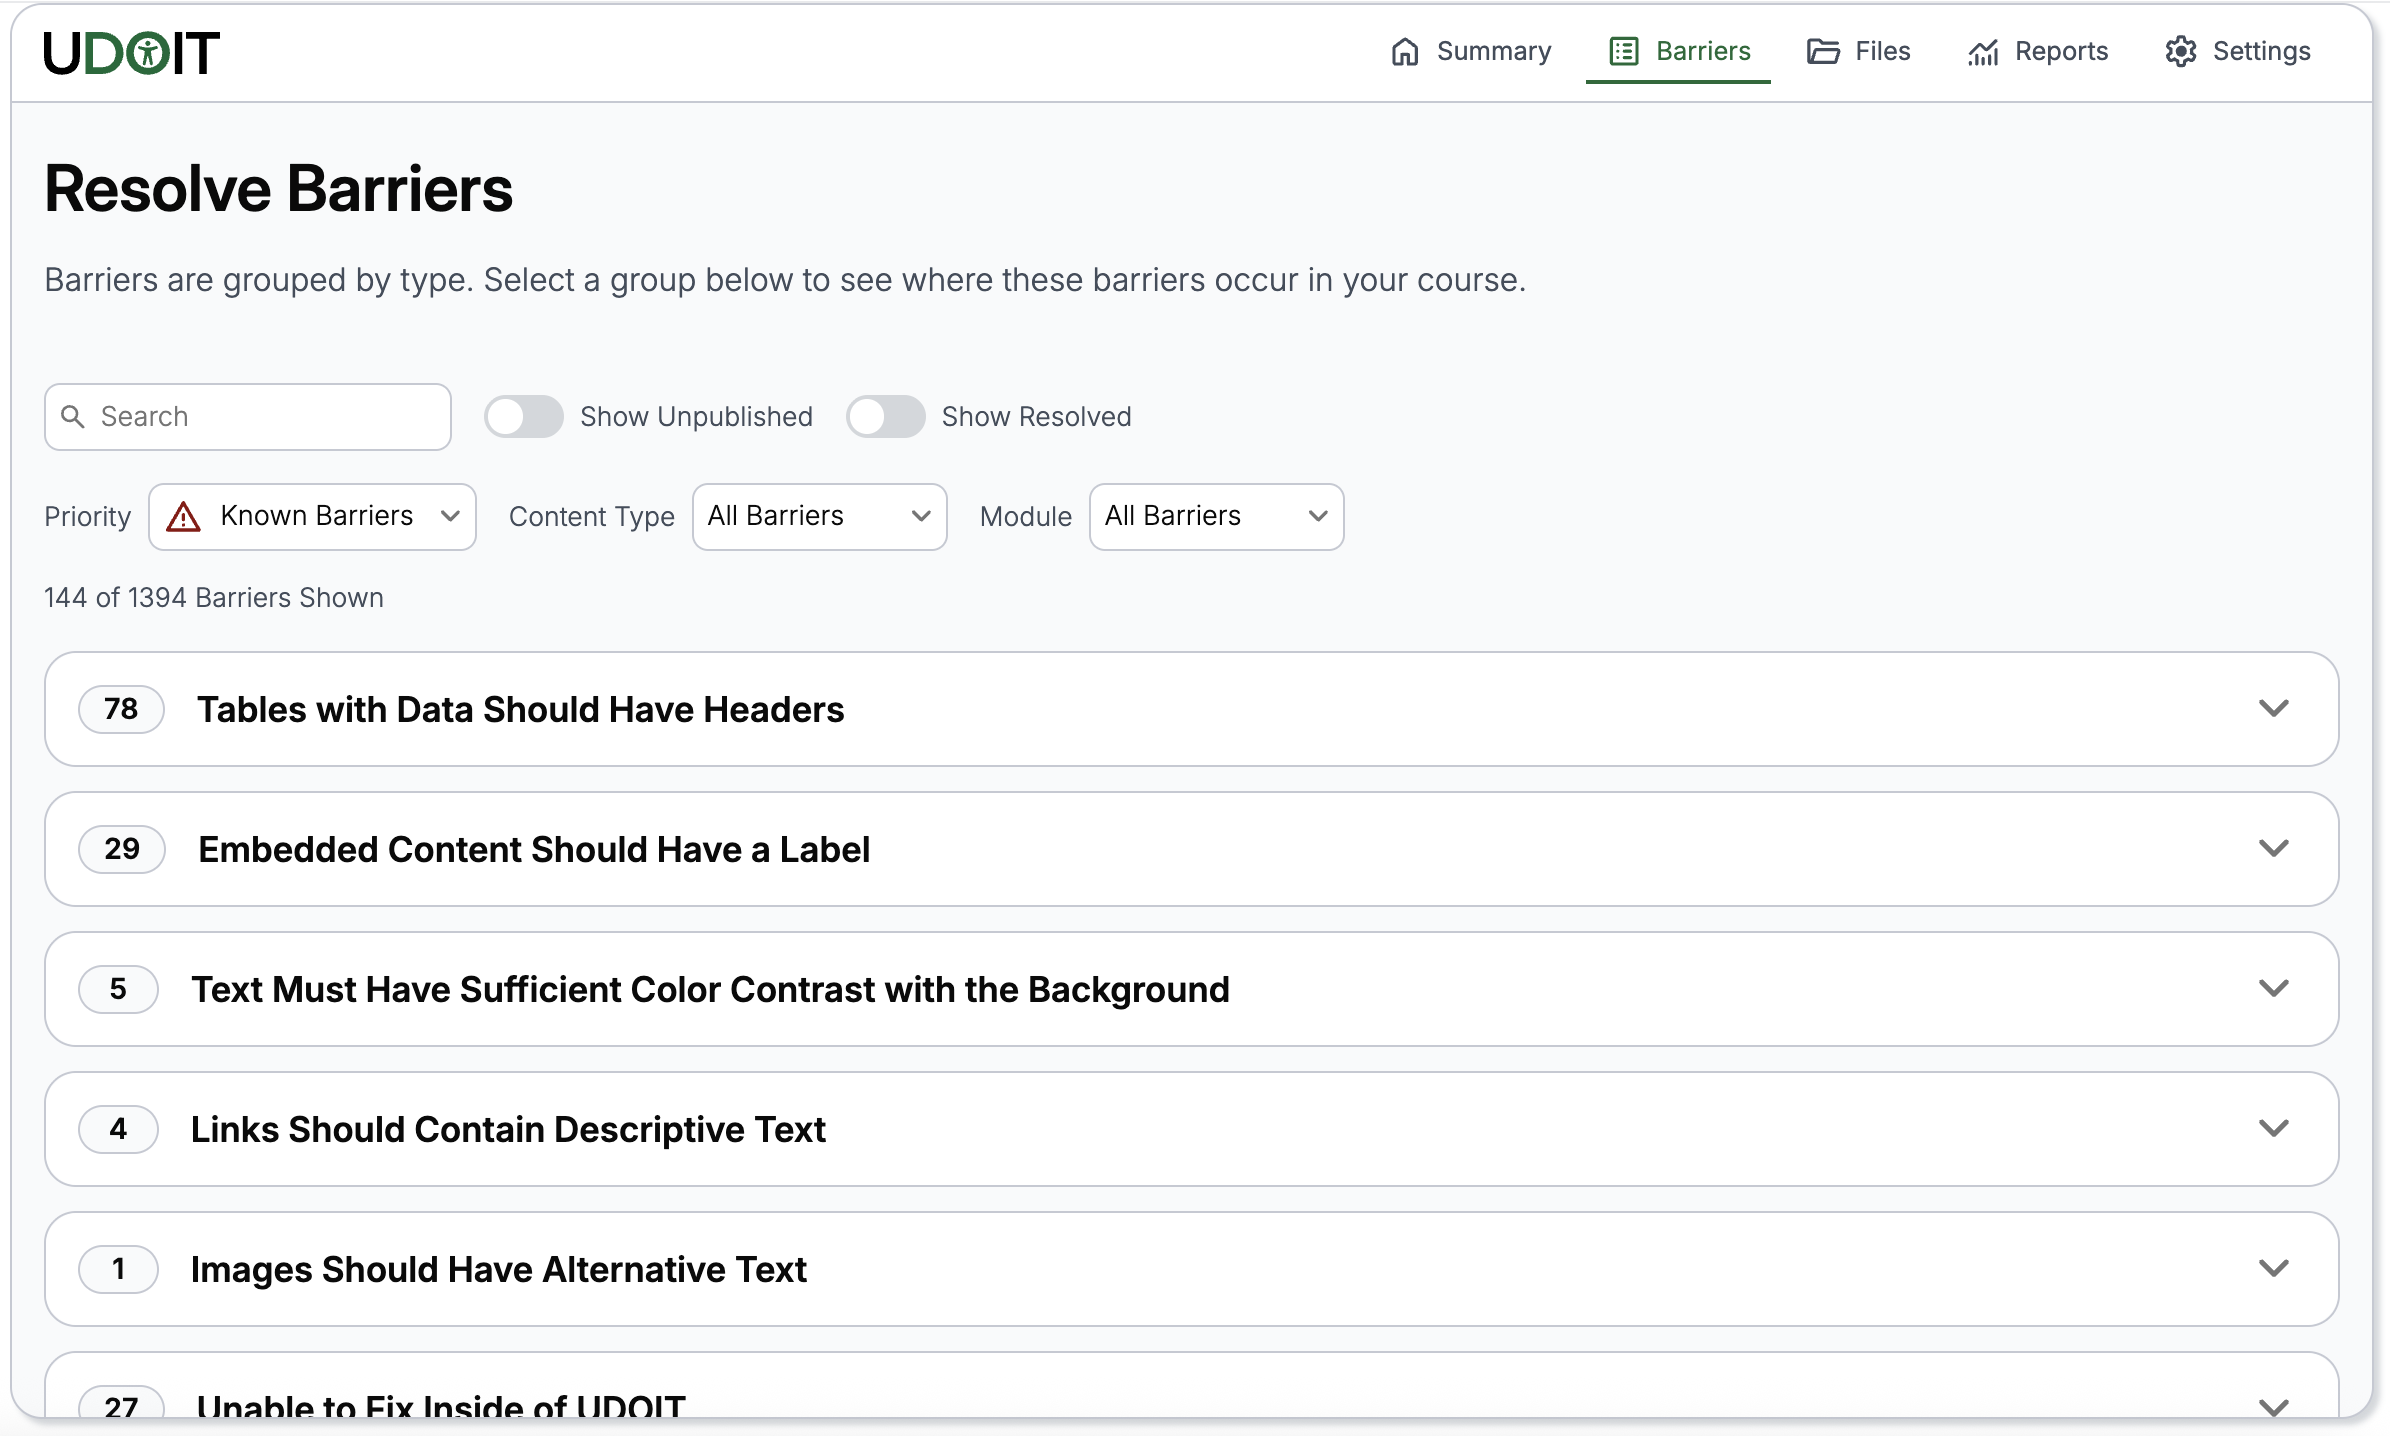2390x1436 pixels.
Task: Select the Barriers tab label
Action: [1703, 51]
